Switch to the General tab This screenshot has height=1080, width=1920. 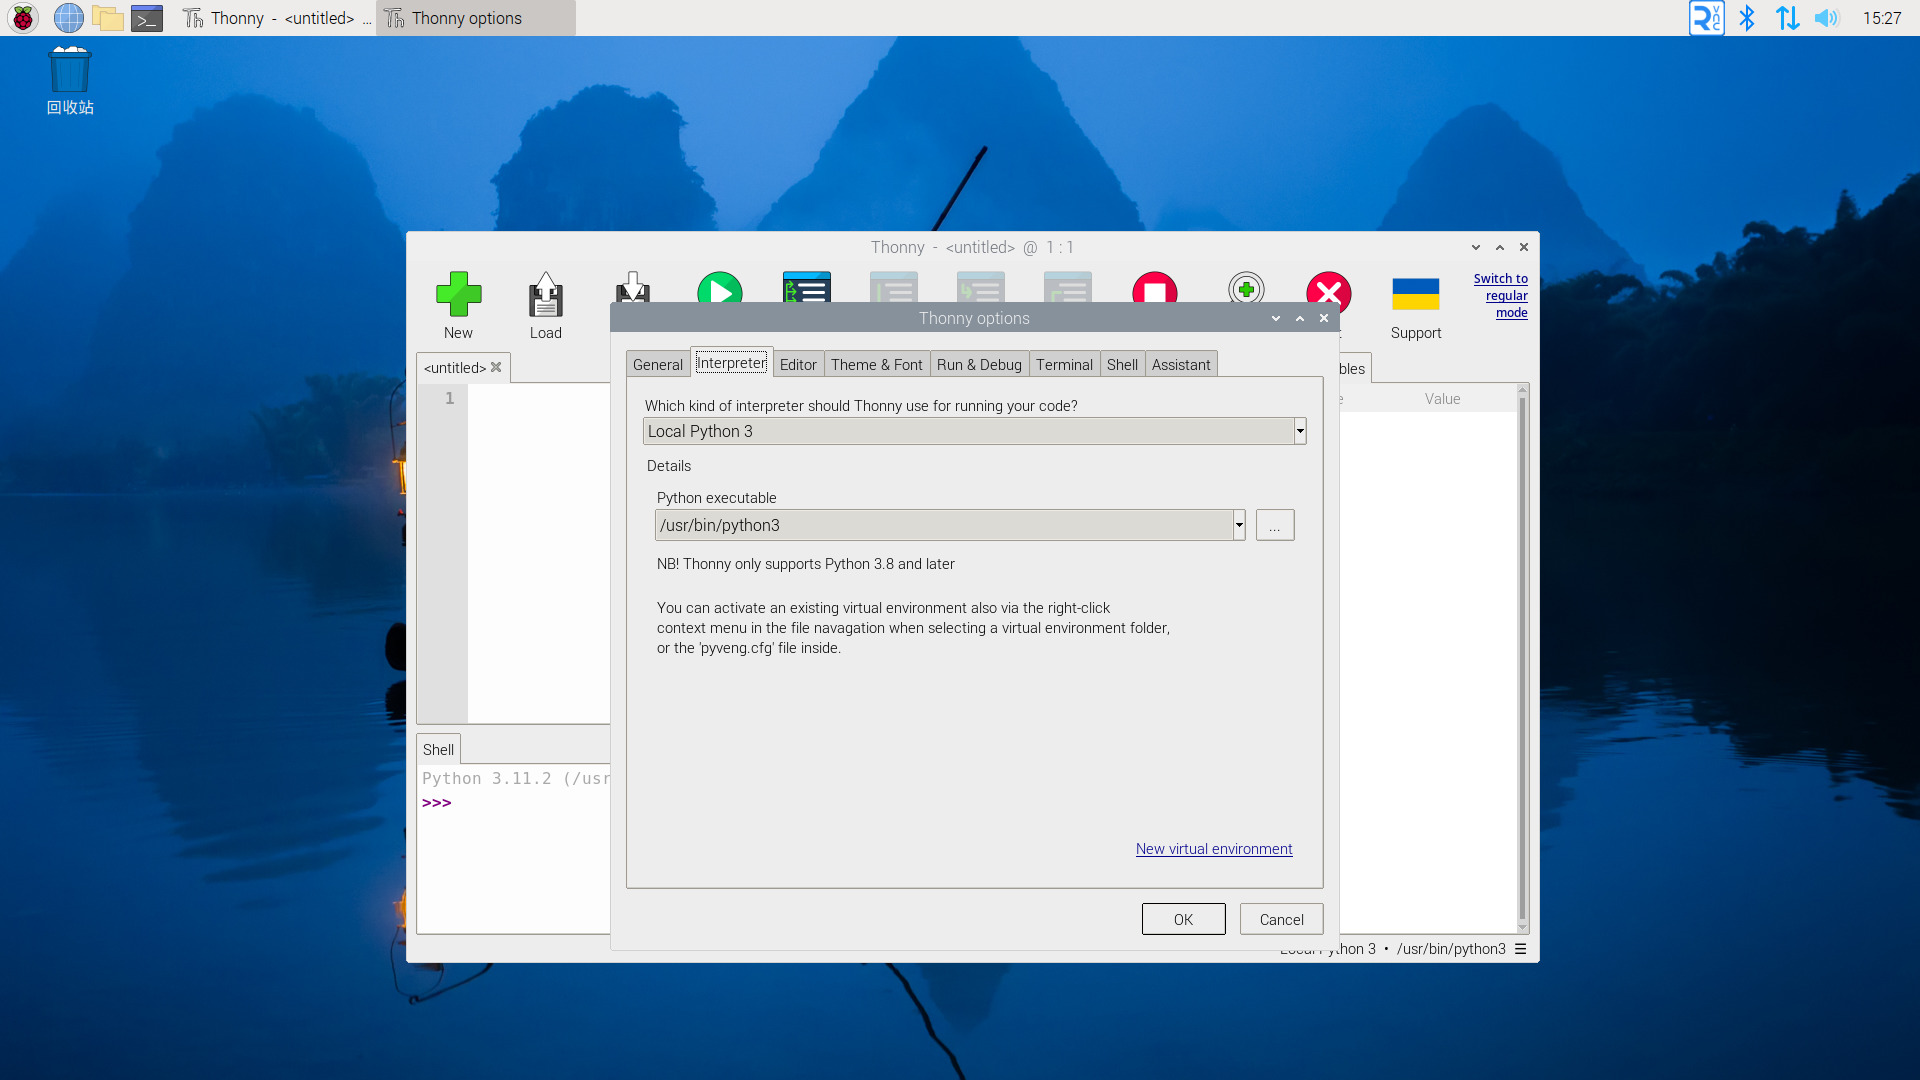658,364
